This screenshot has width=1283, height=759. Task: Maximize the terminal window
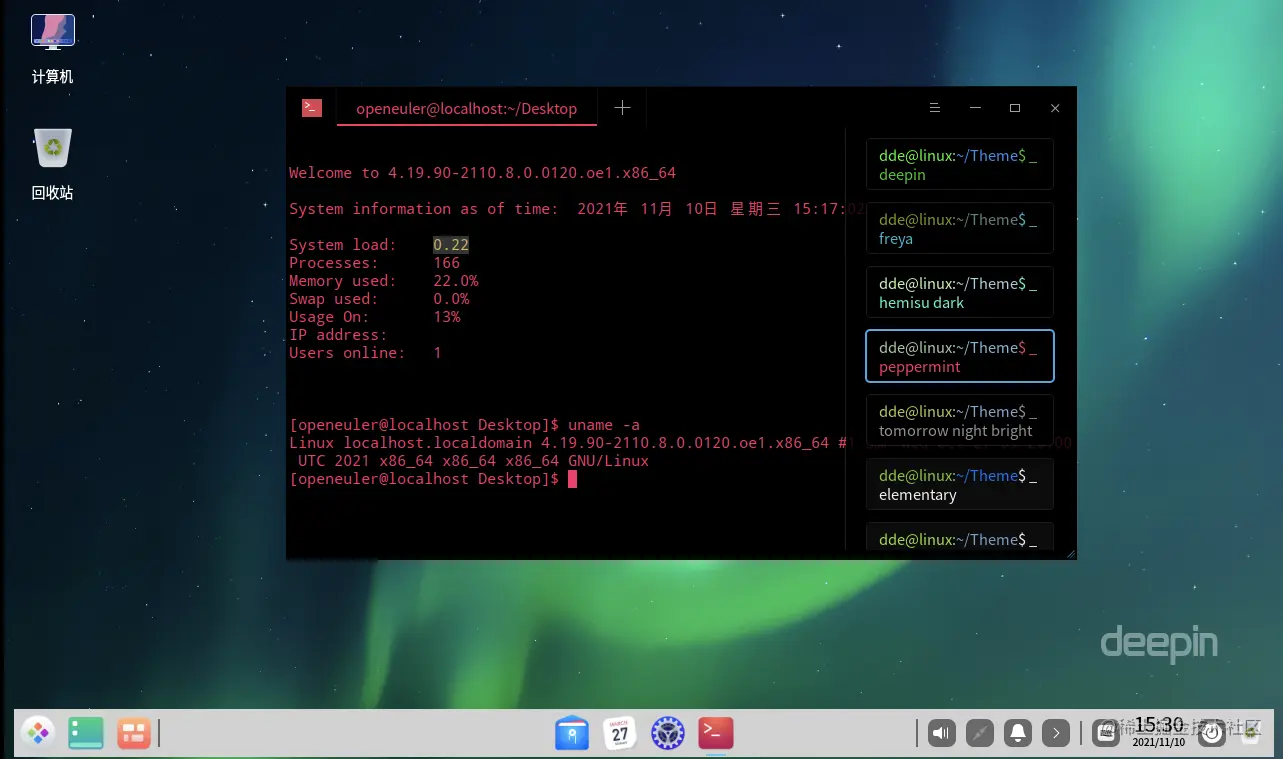[1015, 108]
